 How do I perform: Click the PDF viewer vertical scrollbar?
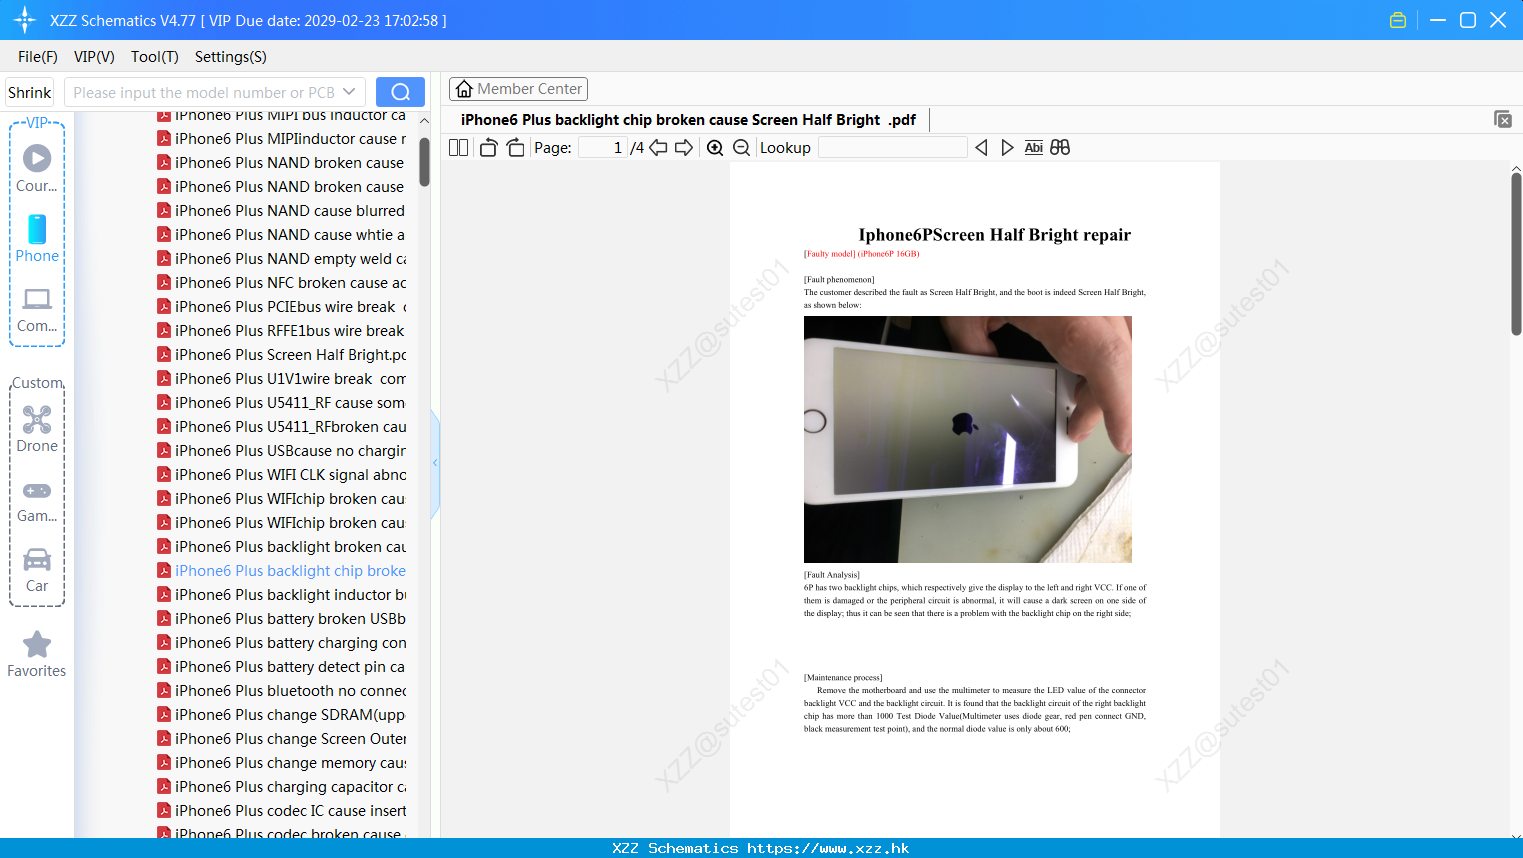point(1516,254)
